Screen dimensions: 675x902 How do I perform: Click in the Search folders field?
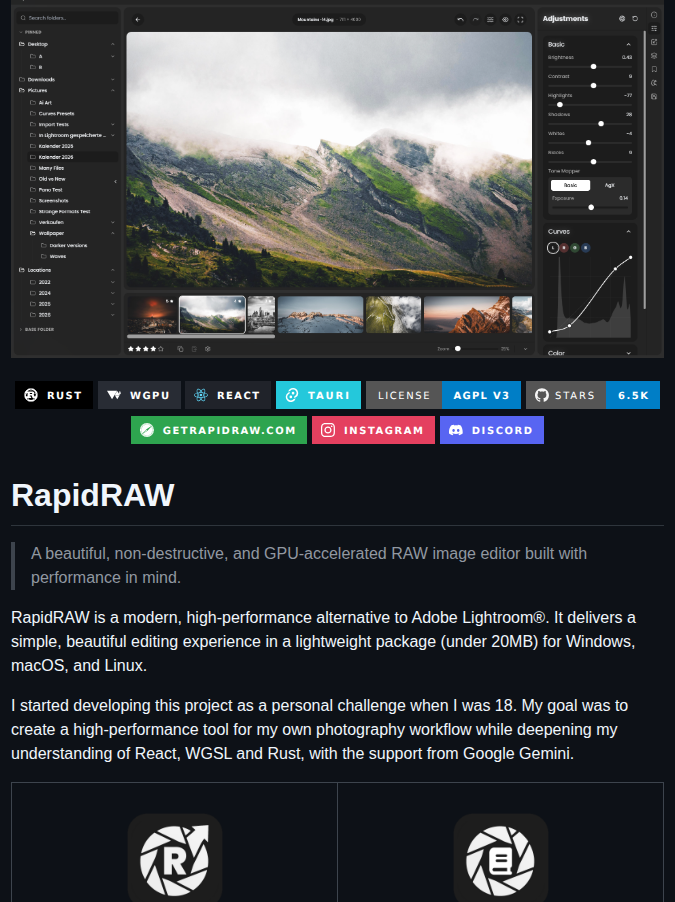pos(68,18)
